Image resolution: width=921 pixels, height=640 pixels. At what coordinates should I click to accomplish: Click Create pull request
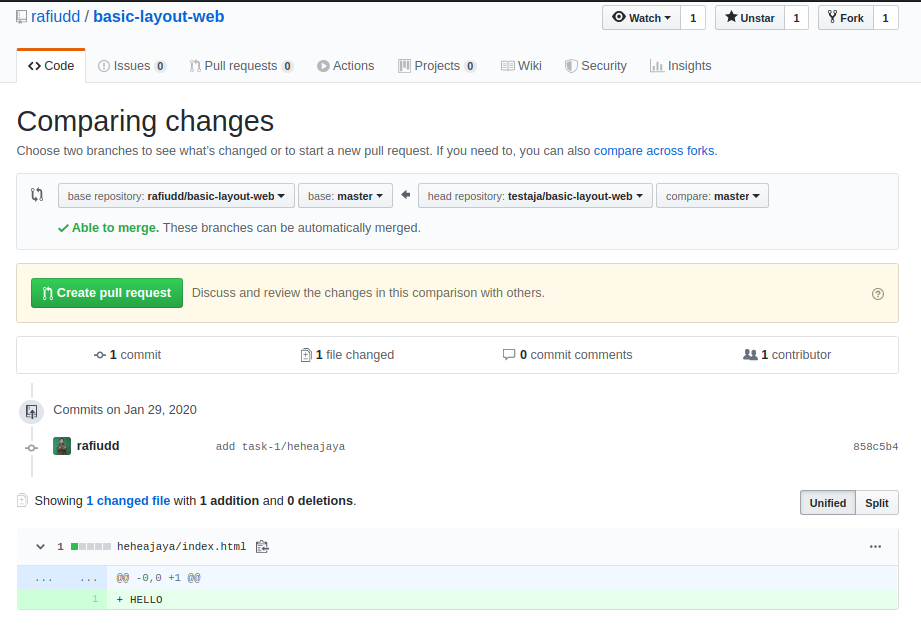(x=107, y=292)
